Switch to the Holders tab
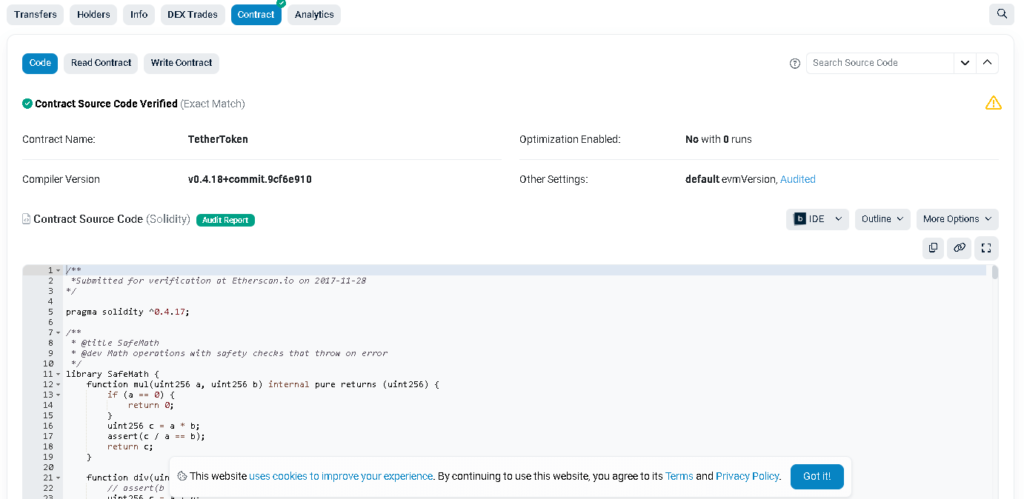 tap(93, 14)
